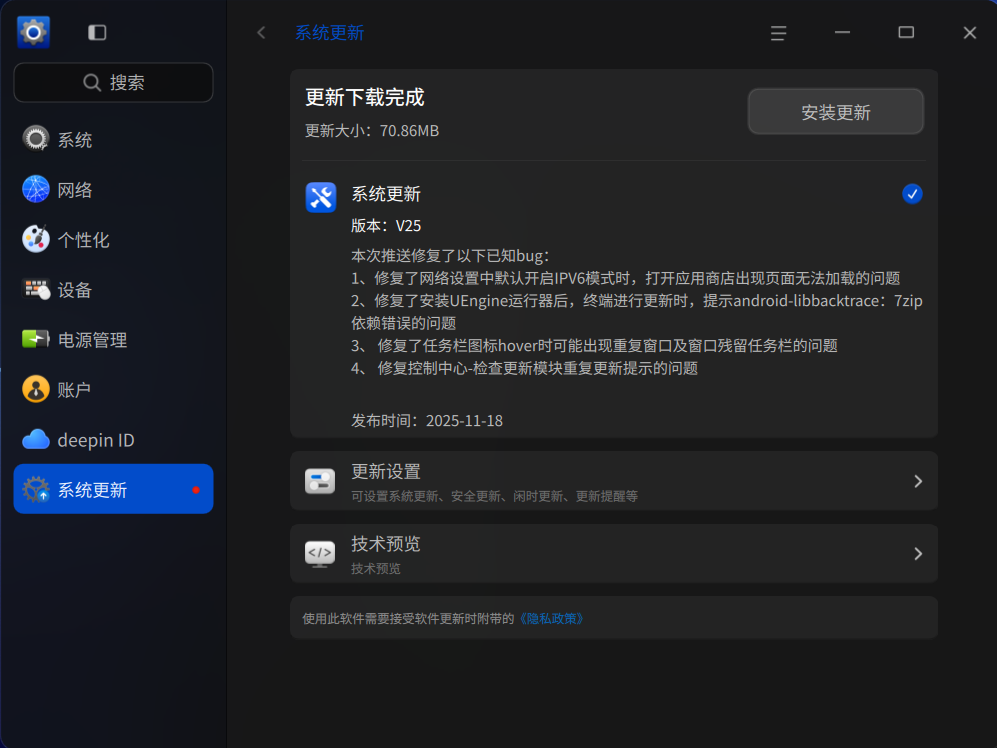Click the 技术预览 code icon

[x=320, y=553]
